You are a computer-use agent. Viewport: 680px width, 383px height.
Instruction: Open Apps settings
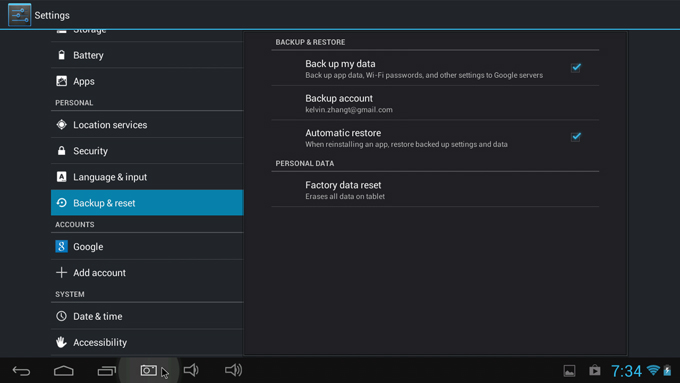click(x=147, y=81)
